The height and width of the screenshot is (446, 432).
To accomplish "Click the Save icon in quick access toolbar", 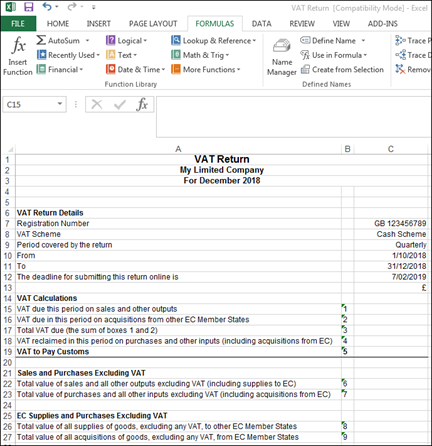I will pyautogui.click(x=29, y=7).
